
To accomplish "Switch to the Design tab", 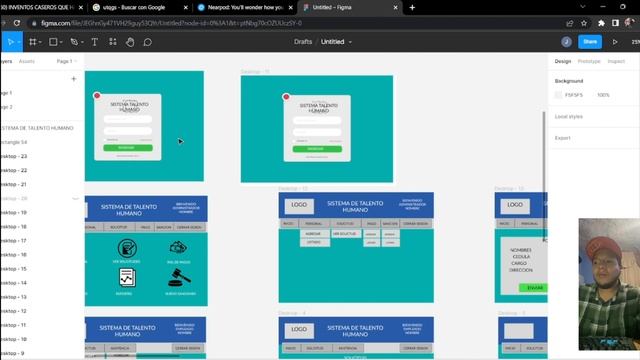I will (562, 61).
